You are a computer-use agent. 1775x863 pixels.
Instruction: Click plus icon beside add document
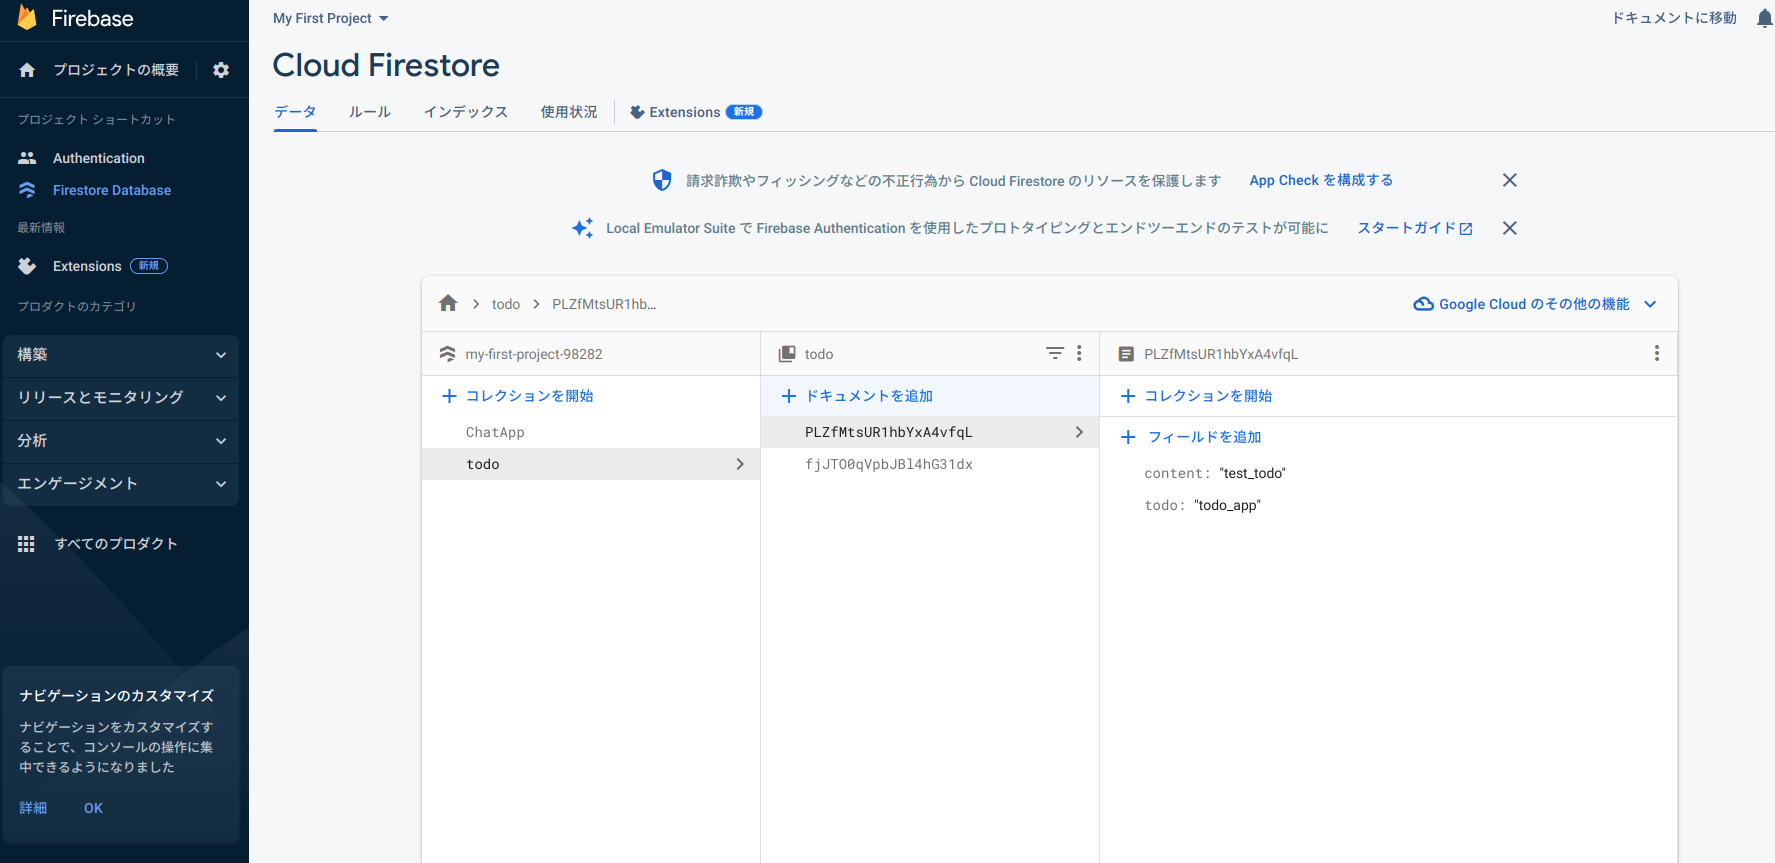(789, 396)
